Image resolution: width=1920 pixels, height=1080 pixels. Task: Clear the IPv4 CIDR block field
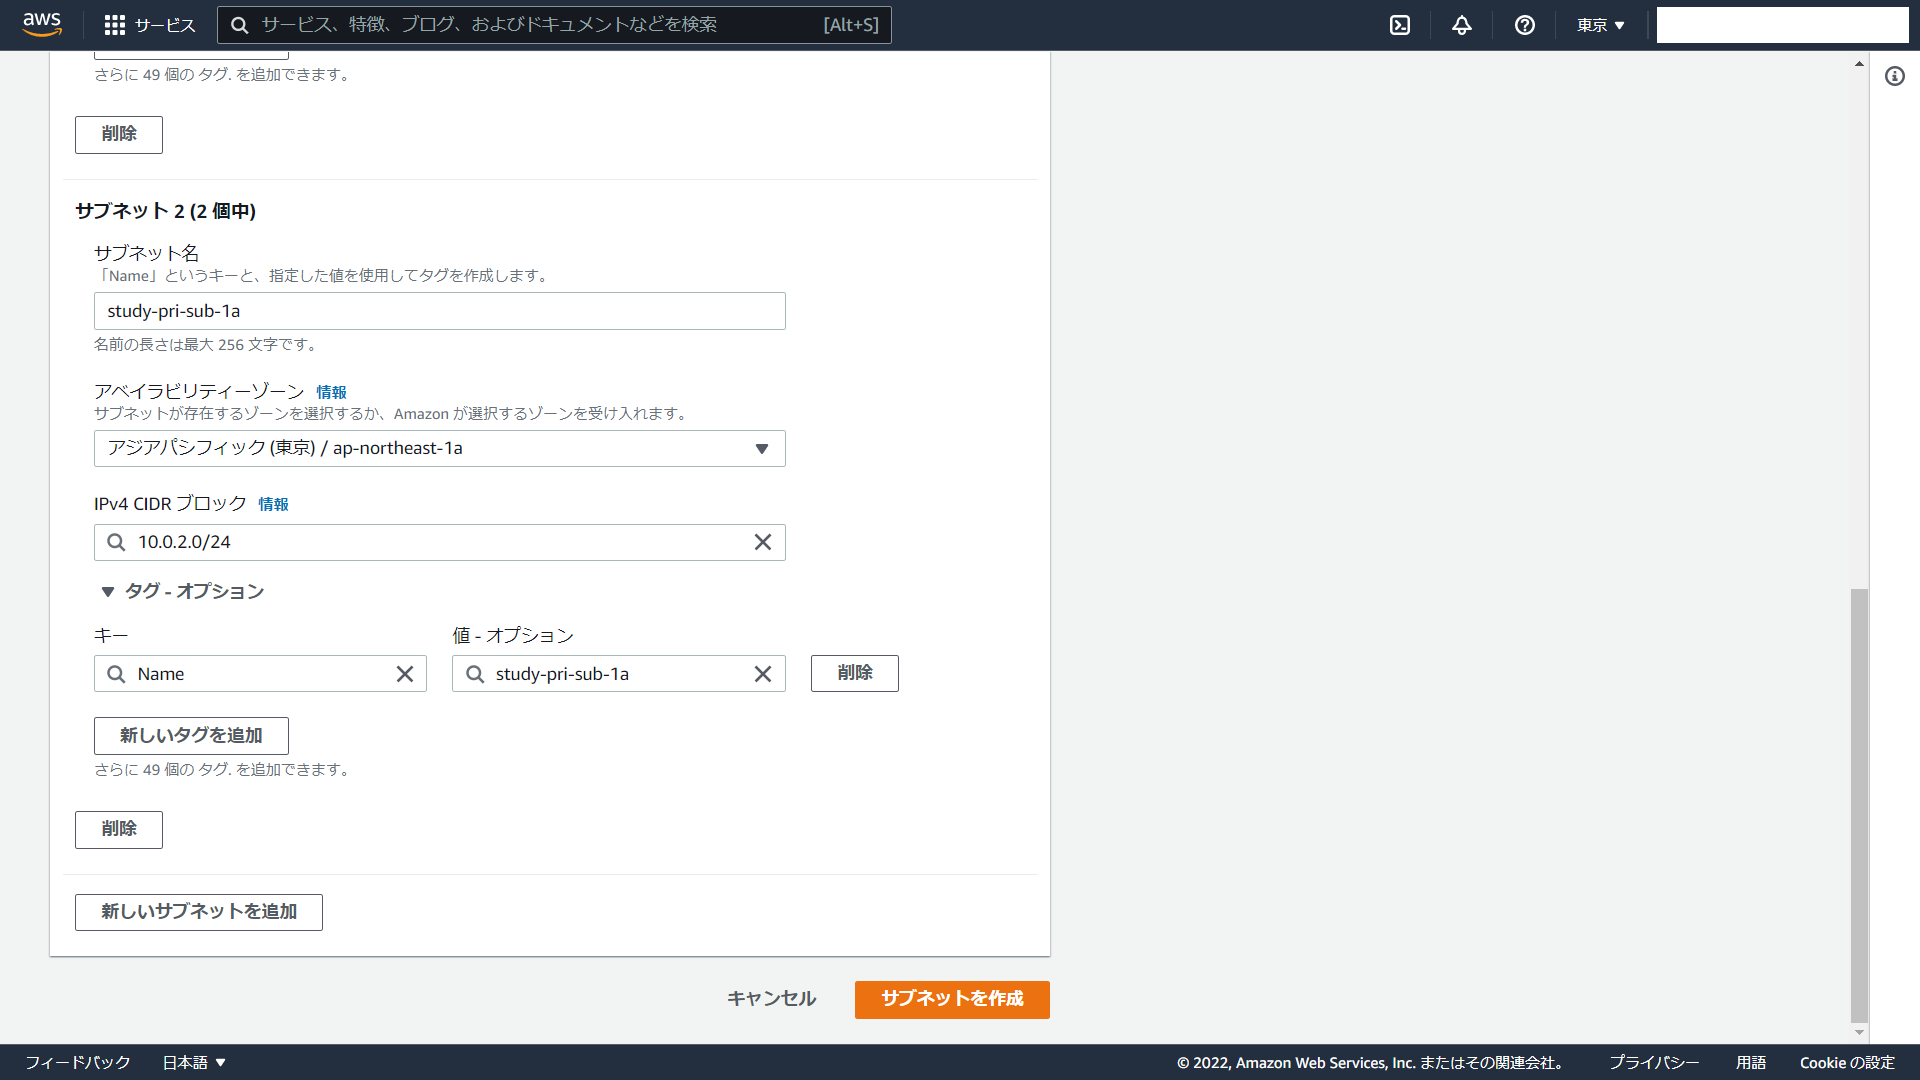click(762, 542)
